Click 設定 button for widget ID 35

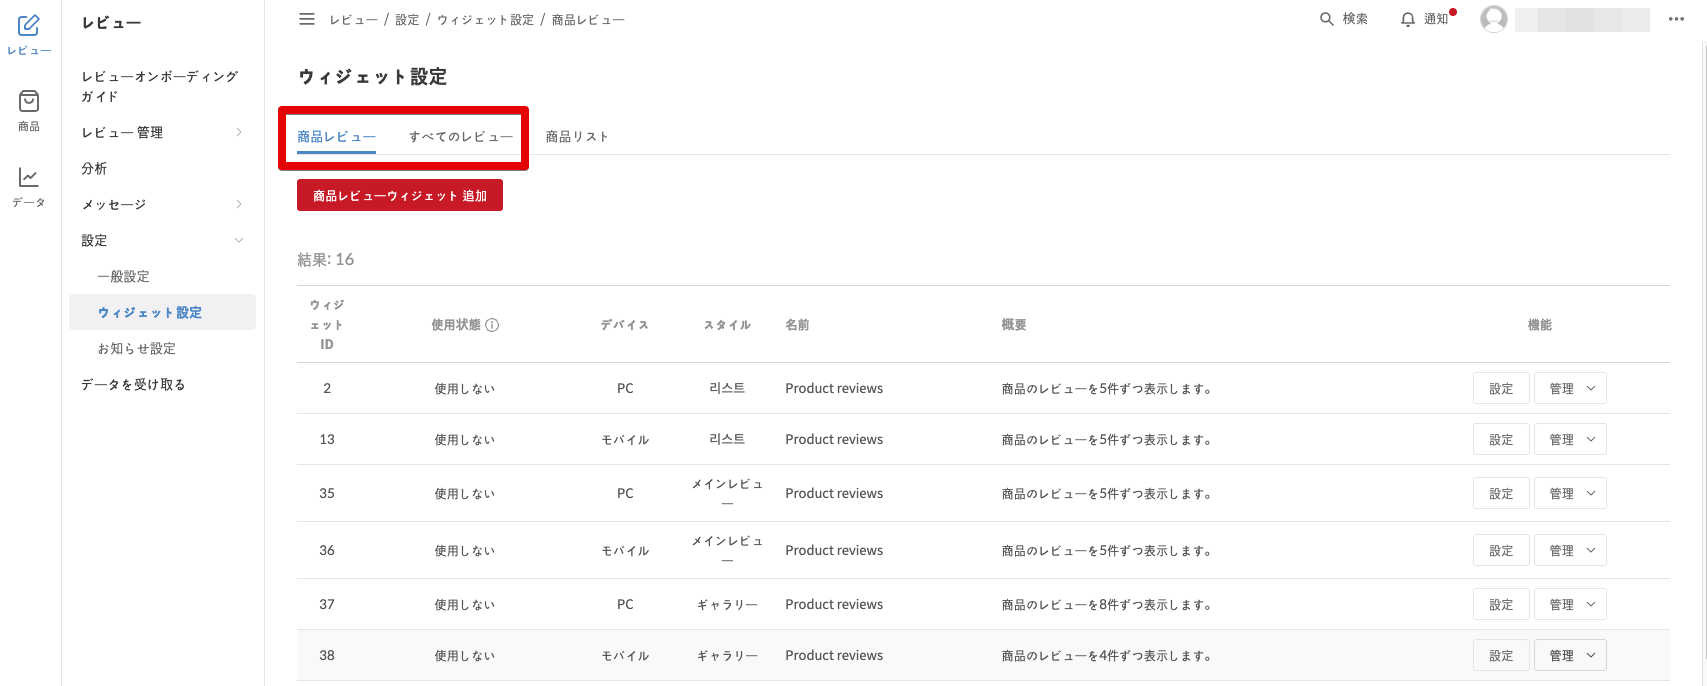pyautogui.click(x=1501, y=493)
